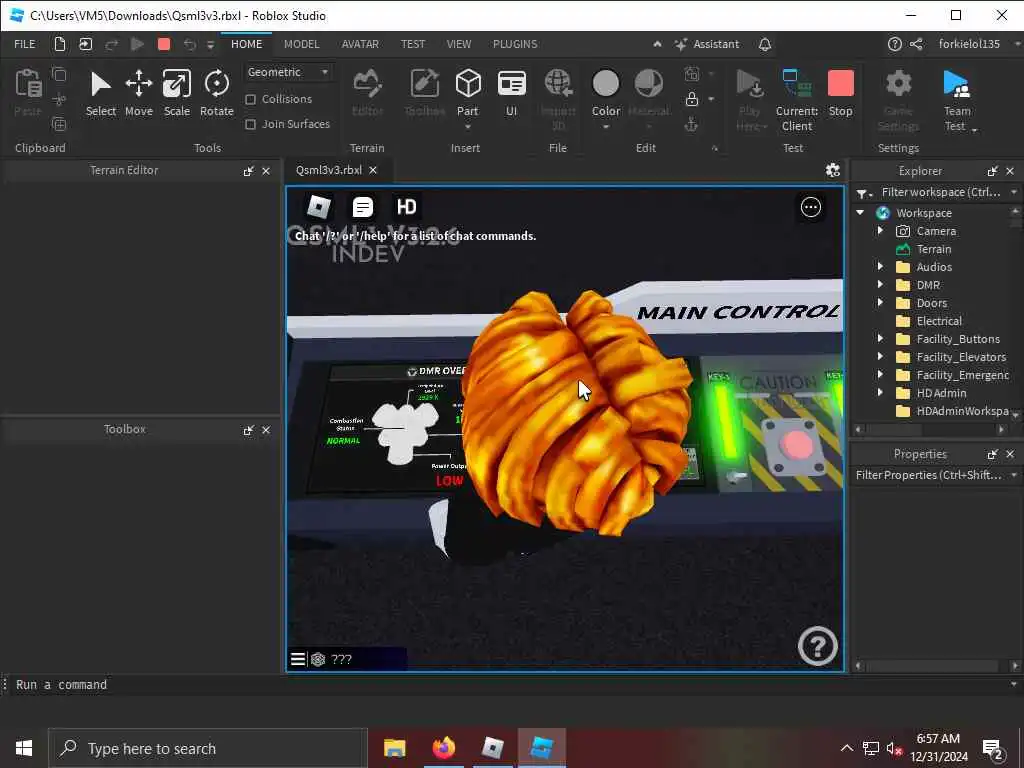Undock the Toolbox panel
Viewport: 1024px width, 768px height.
point(248,430)
